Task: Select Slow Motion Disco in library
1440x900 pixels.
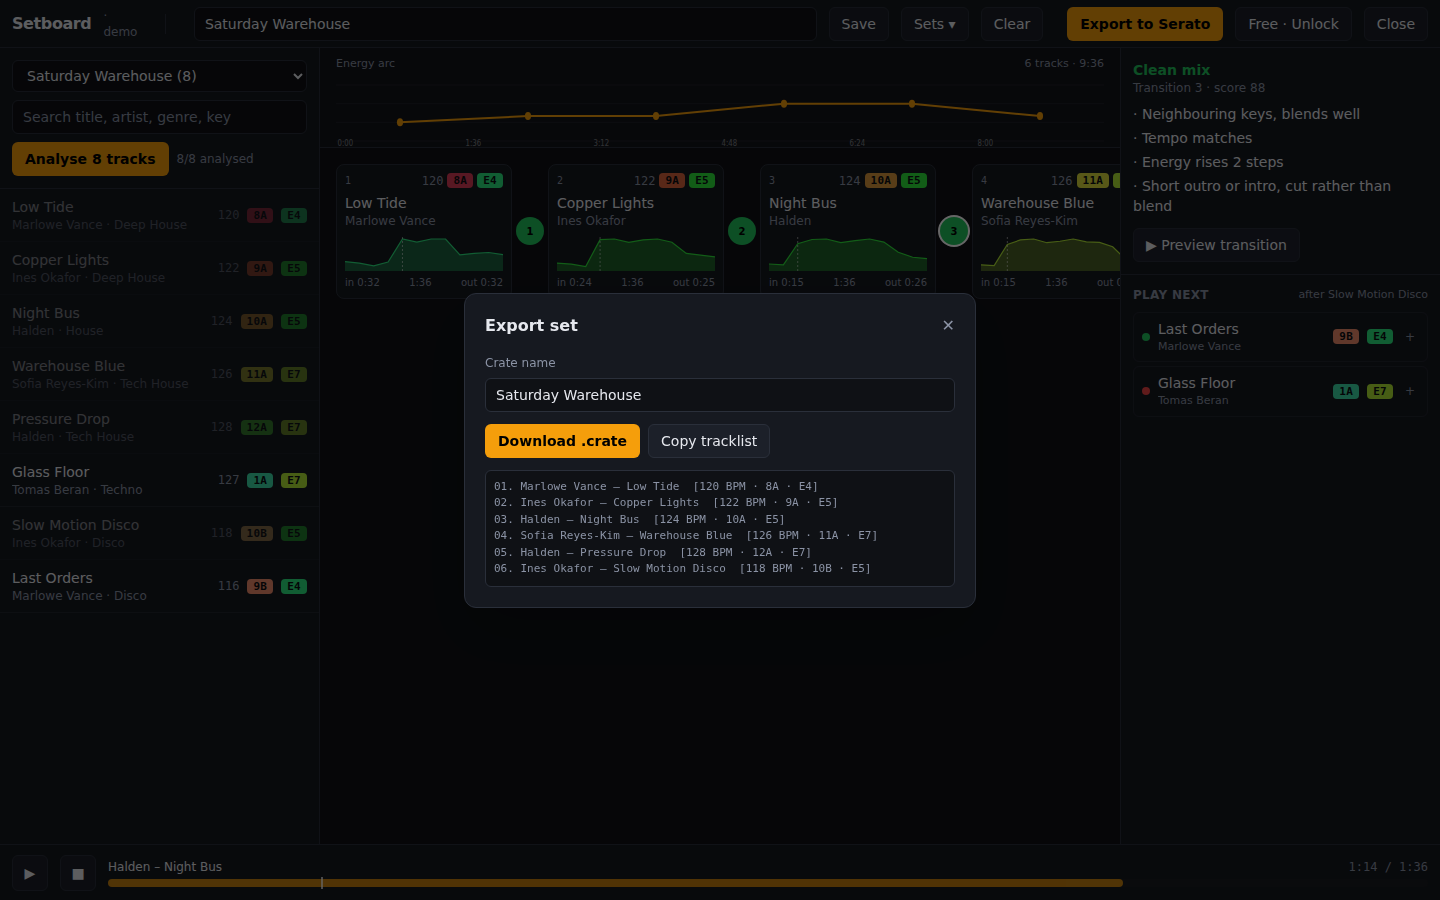Action: point(160,533)
